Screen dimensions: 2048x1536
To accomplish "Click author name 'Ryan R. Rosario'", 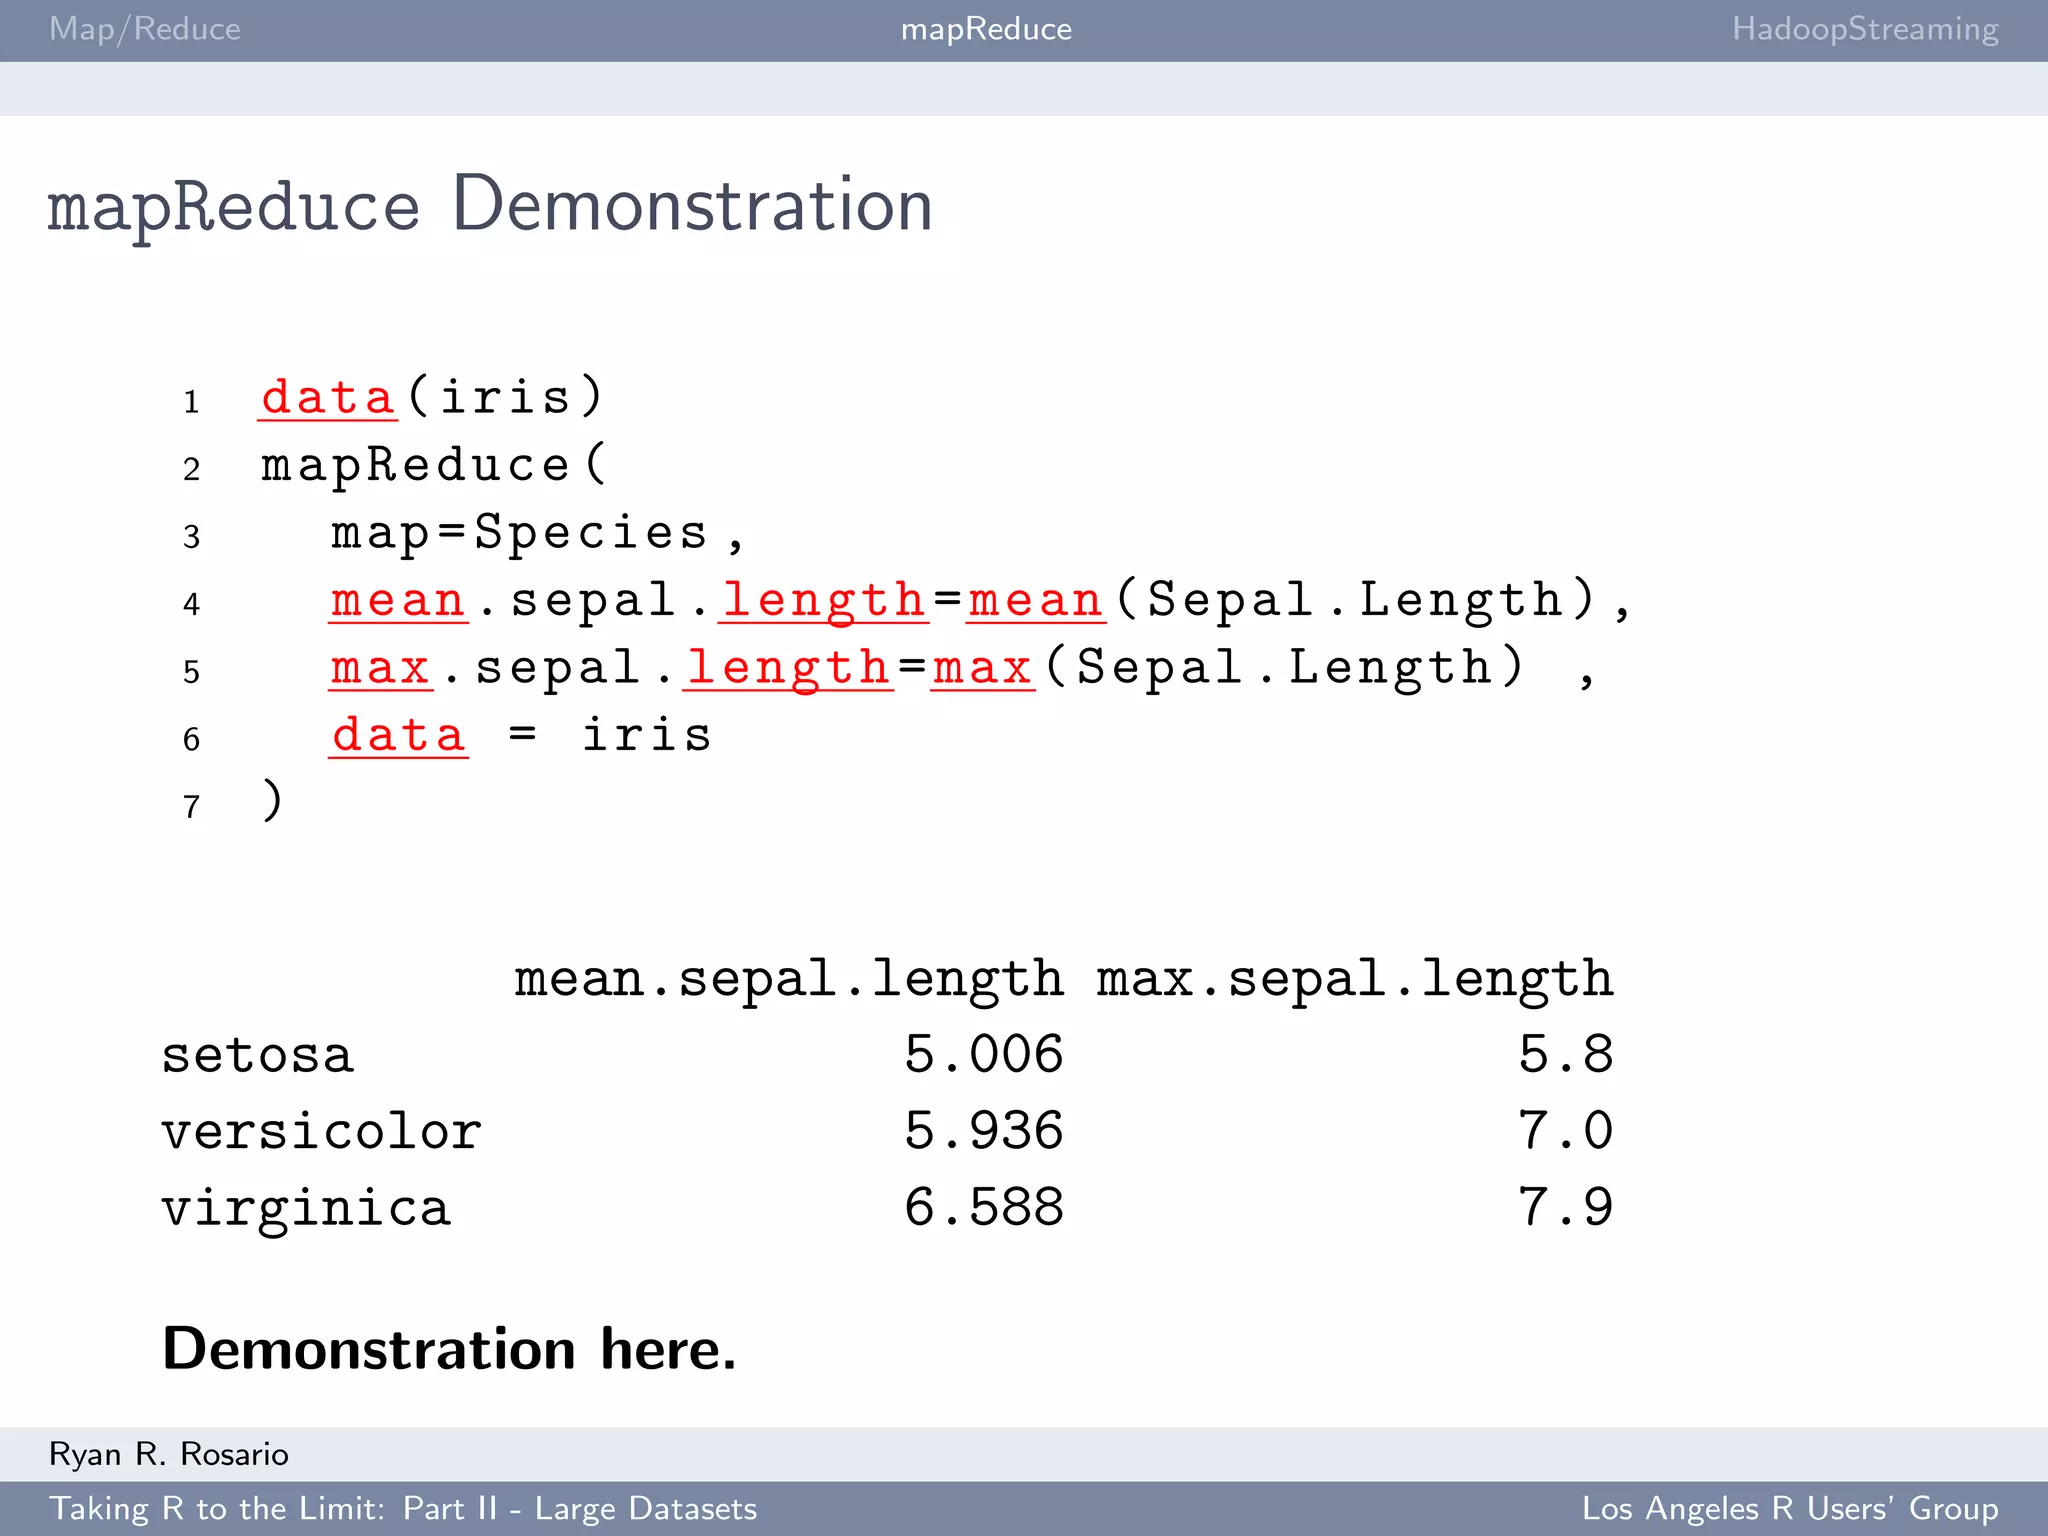I will (x=169, y=1454).
